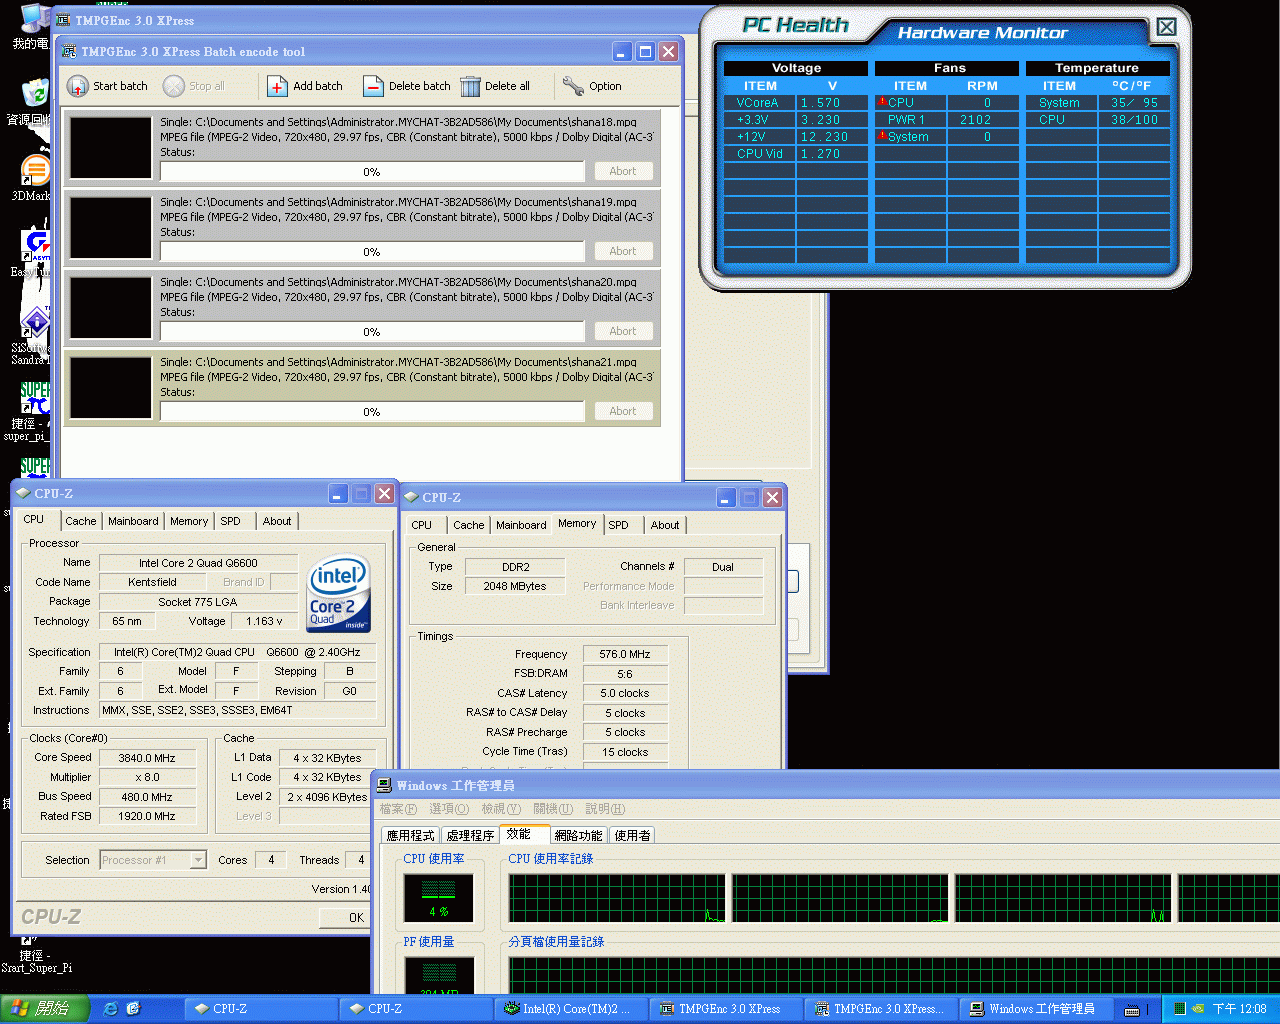Screen dimensions: 1280x1024
Task: Click the shana20.mpg progress bar
Action: point(372,332)
